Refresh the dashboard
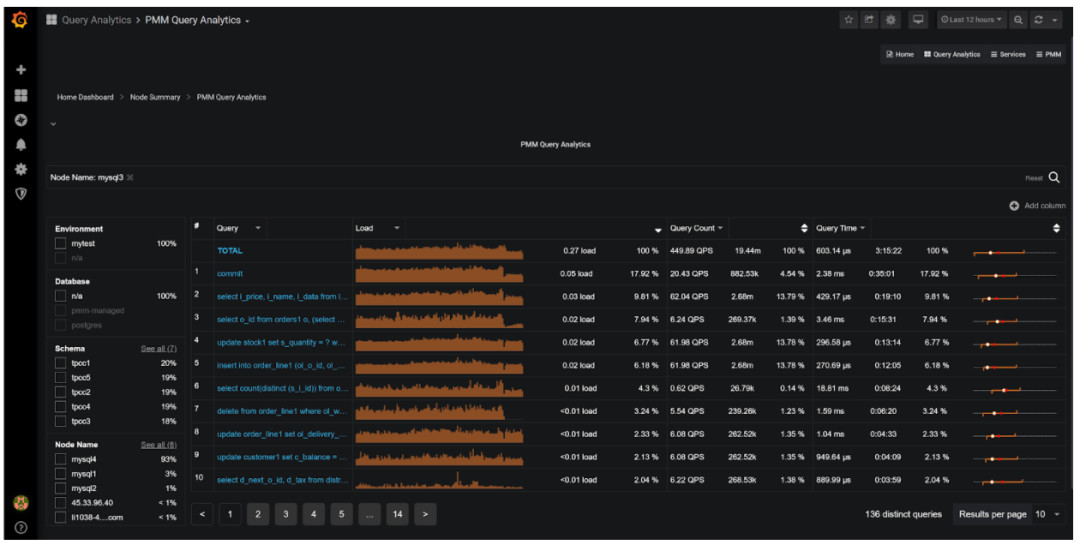Screen dimensions: 1080x545 click(1038, 20)
